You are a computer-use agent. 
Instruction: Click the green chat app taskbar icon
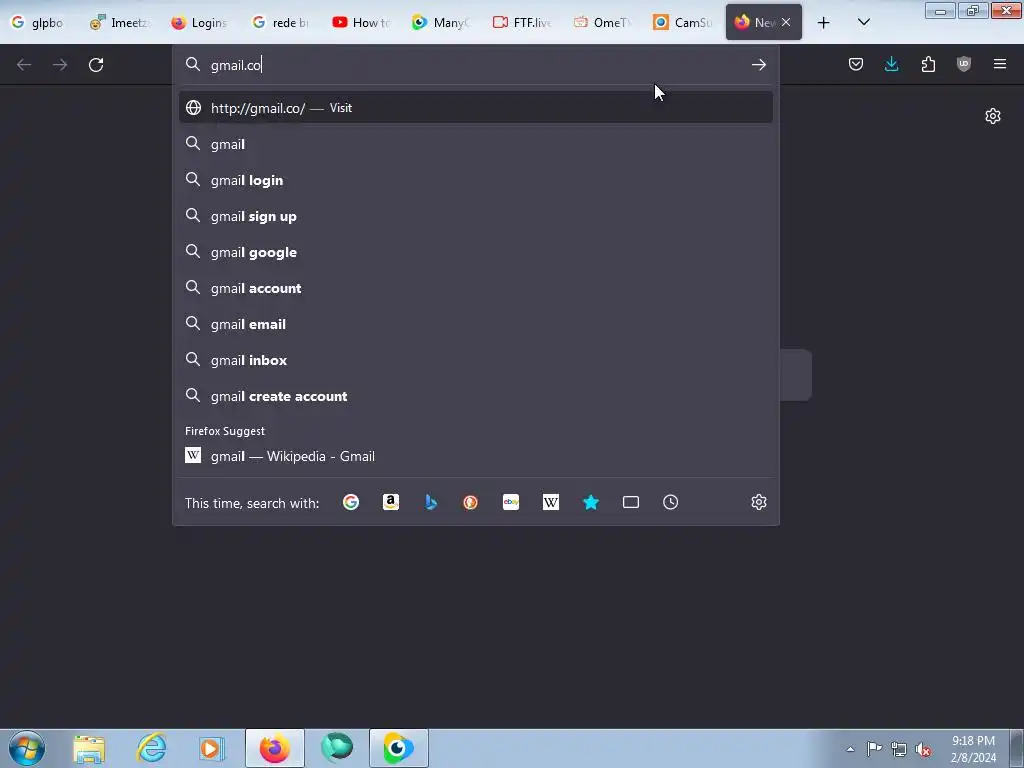tap(337, 748)
